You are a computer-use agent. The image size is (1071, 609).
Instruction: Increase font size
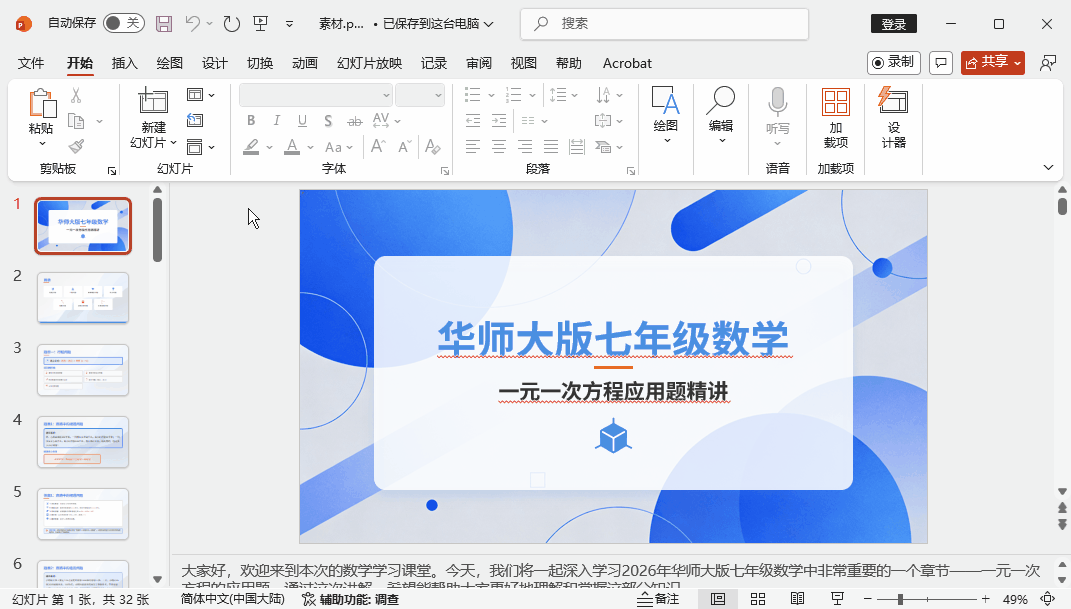click(x=378, y=146)
